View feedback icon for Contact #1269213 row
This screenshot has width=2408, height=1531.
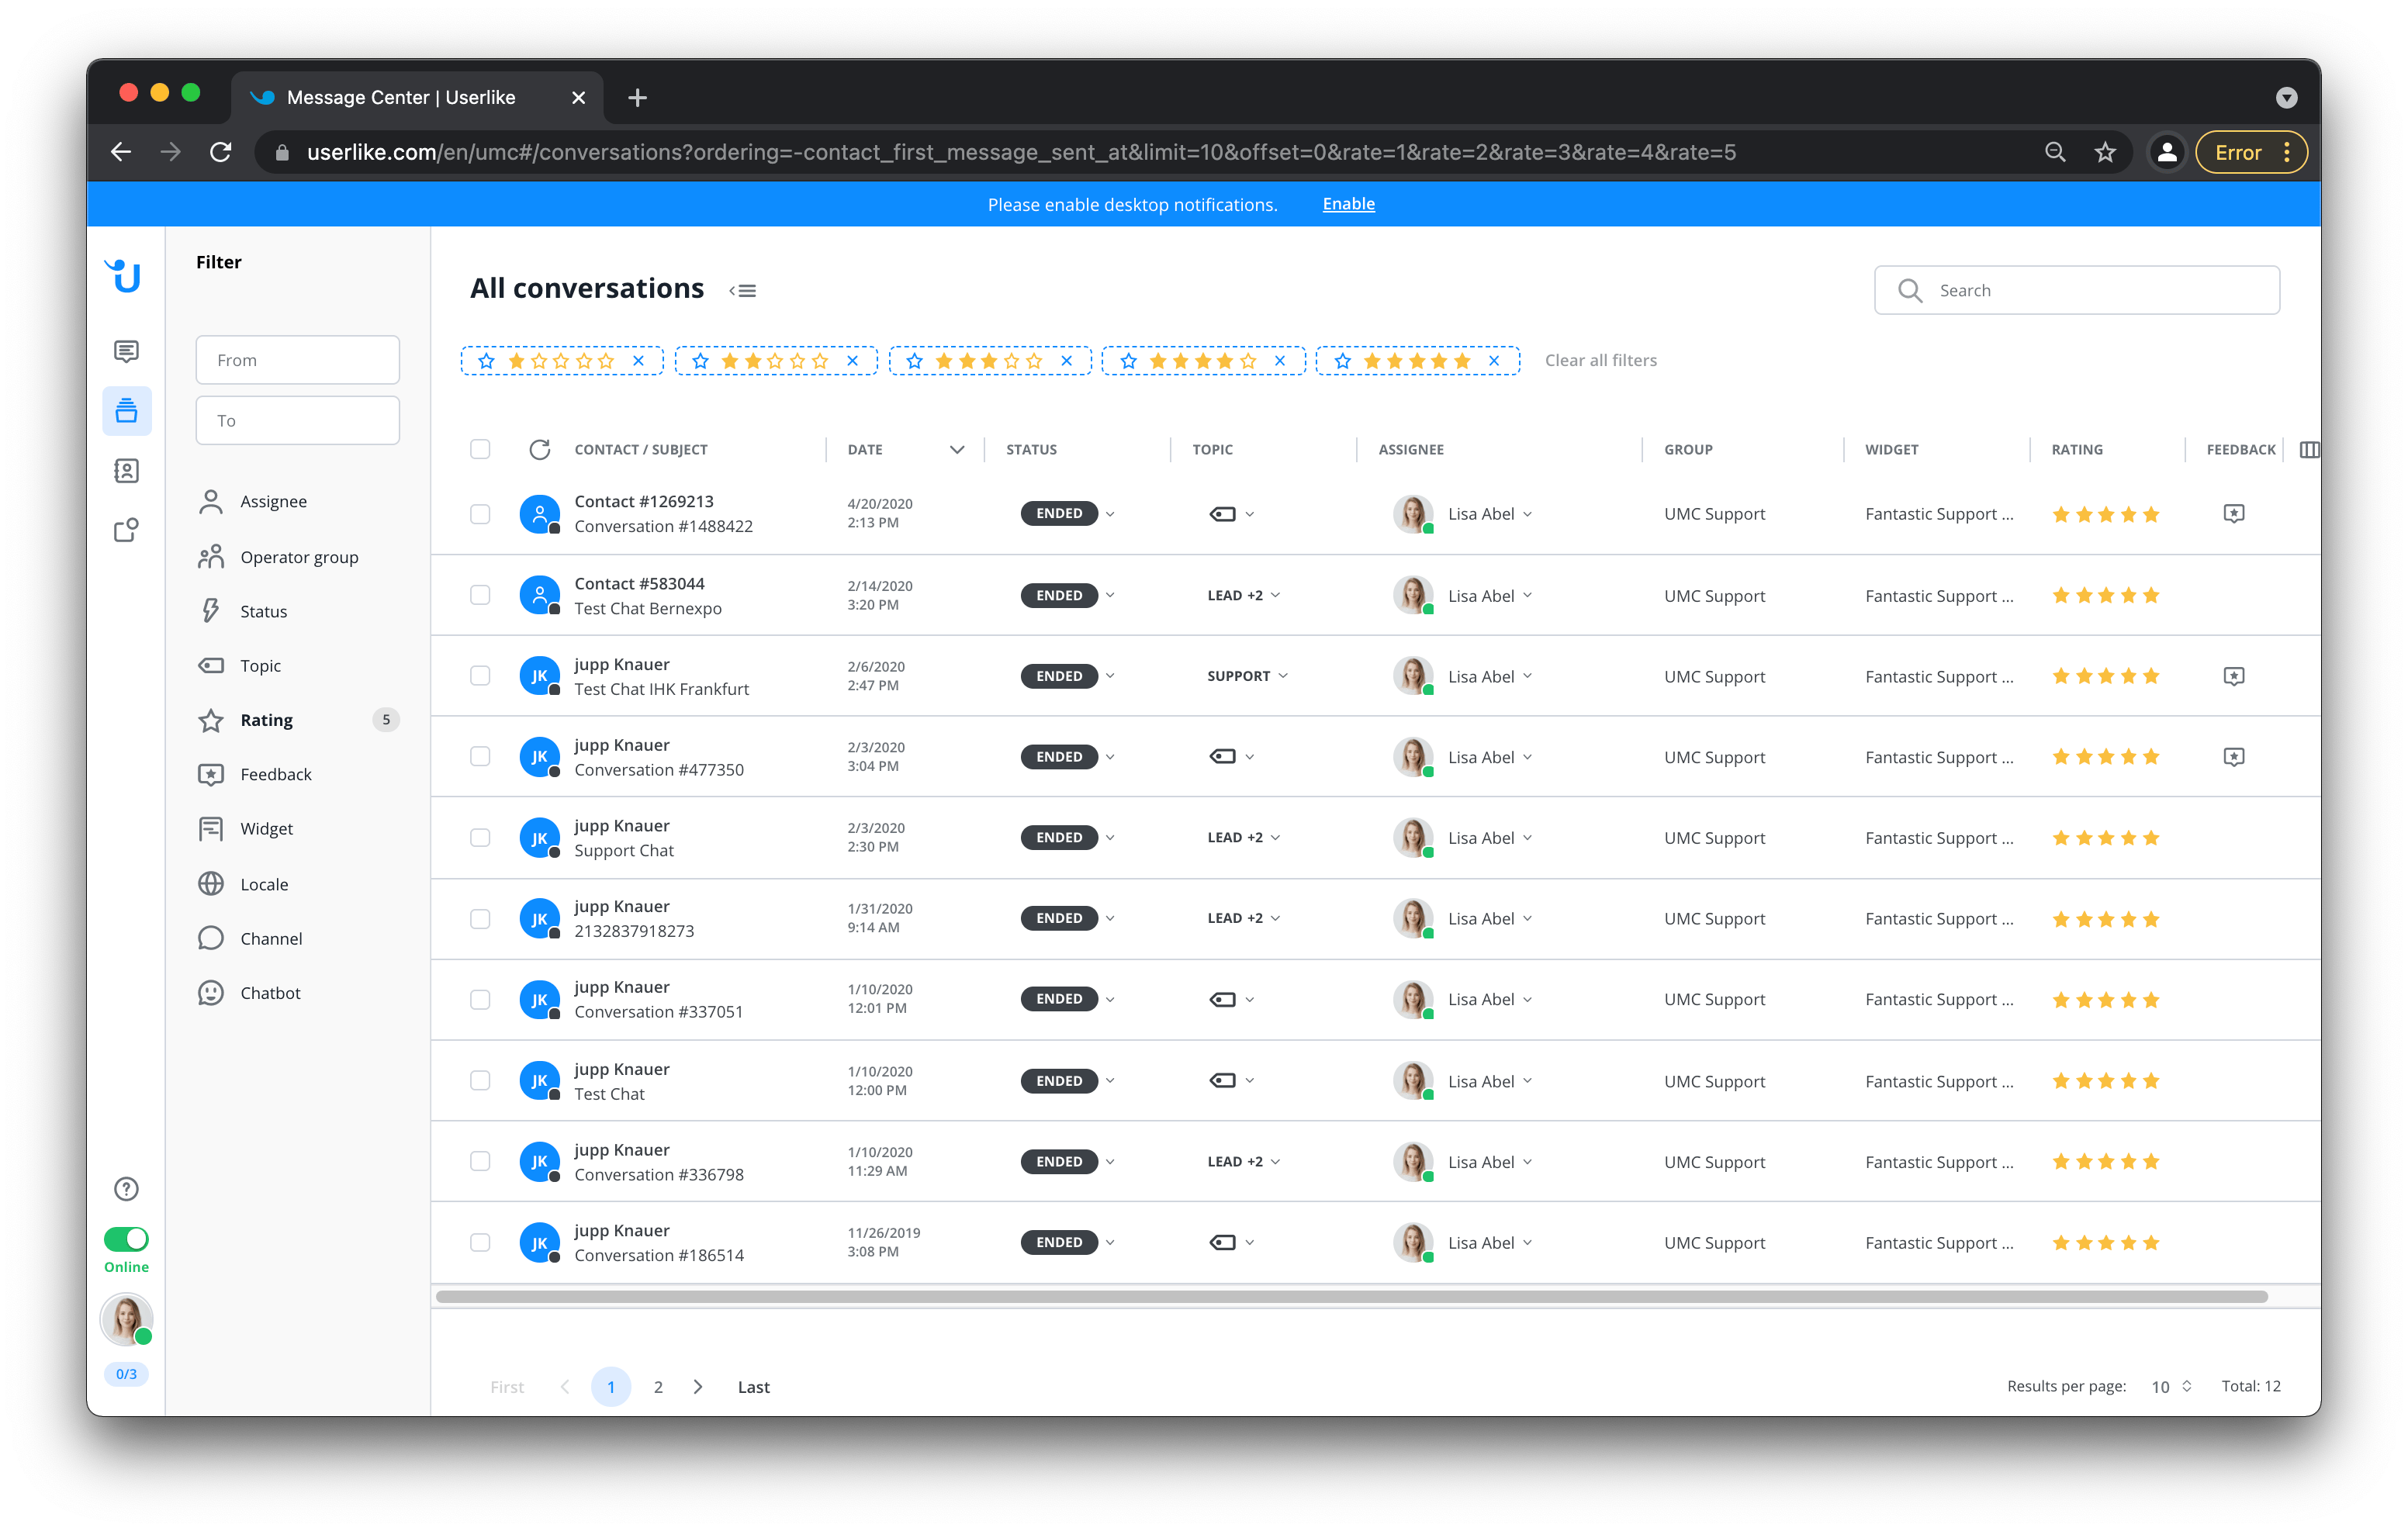(x=2233, y=513)
